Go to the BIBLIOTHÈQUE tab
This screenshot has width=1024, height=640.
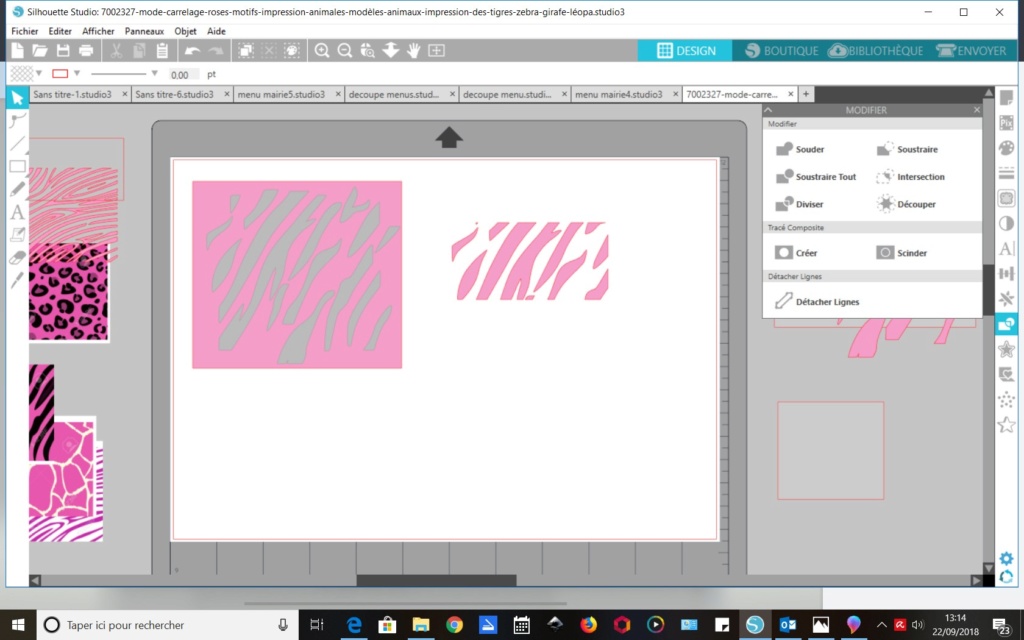(x=876, y=50)
